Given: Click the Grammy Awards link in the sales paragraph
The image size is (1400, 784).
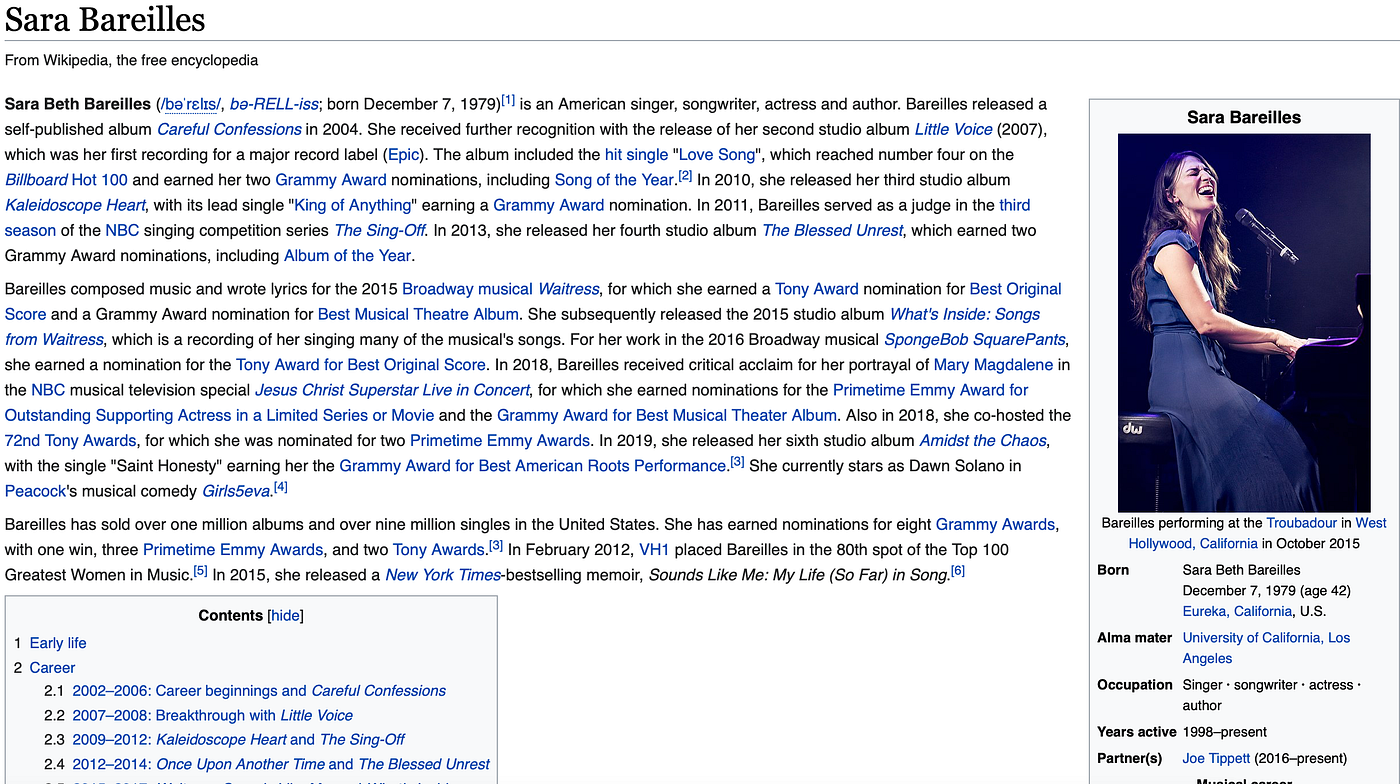Looking at the screenshot, I should pos(995,524).
